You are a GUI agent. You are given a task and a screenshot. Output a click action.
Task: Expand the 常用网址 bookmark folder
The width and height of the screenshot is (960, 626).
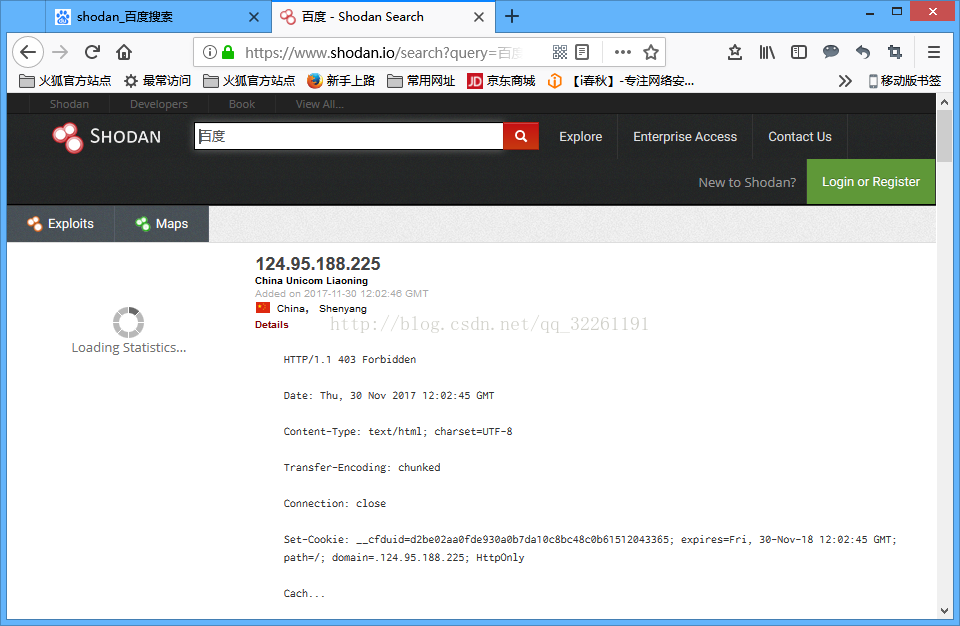click(x=422, y=81)
